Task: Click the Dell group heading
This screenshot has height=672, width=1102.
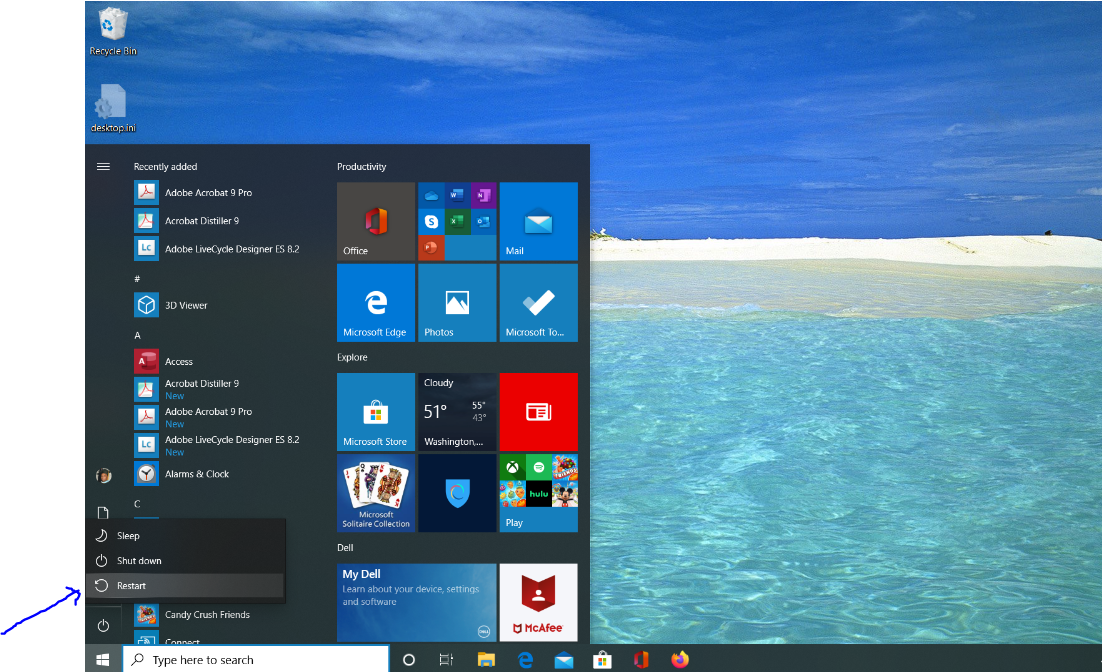Action: (345, 548)
